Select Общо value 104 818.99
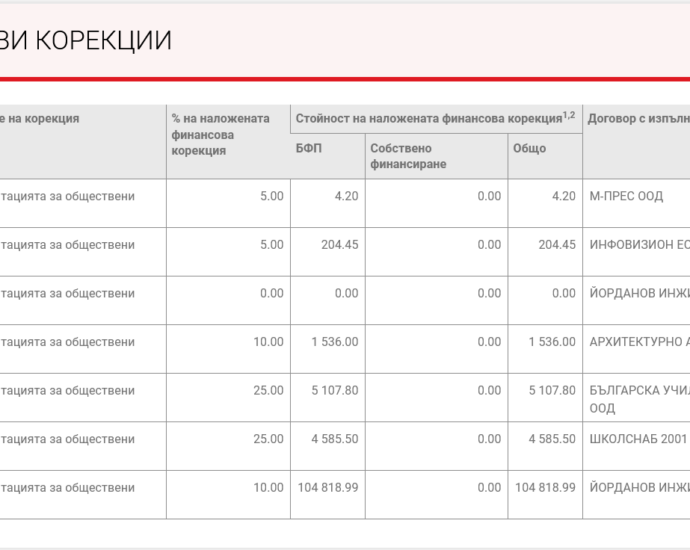Viewport: 690px width, 550px height. pyautogui.click(x=546, y=488)
